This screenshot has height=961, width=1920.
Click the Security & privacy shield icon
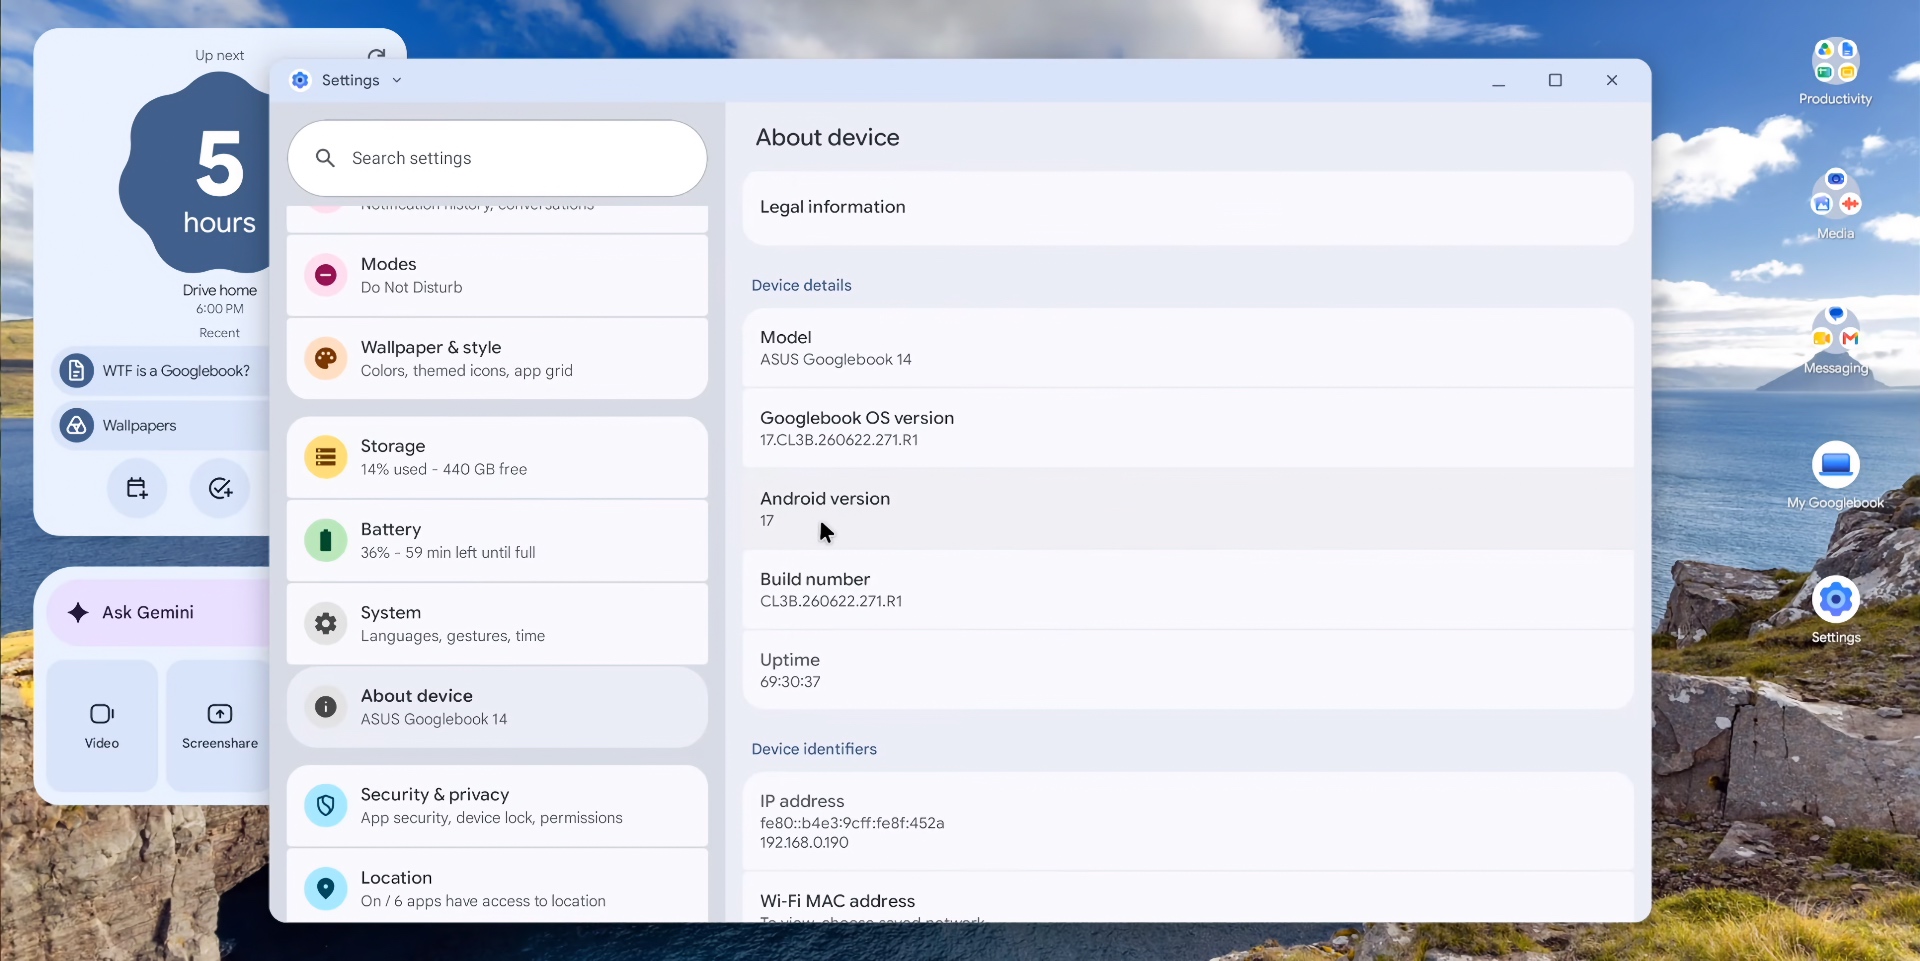[x=325, y=805]
